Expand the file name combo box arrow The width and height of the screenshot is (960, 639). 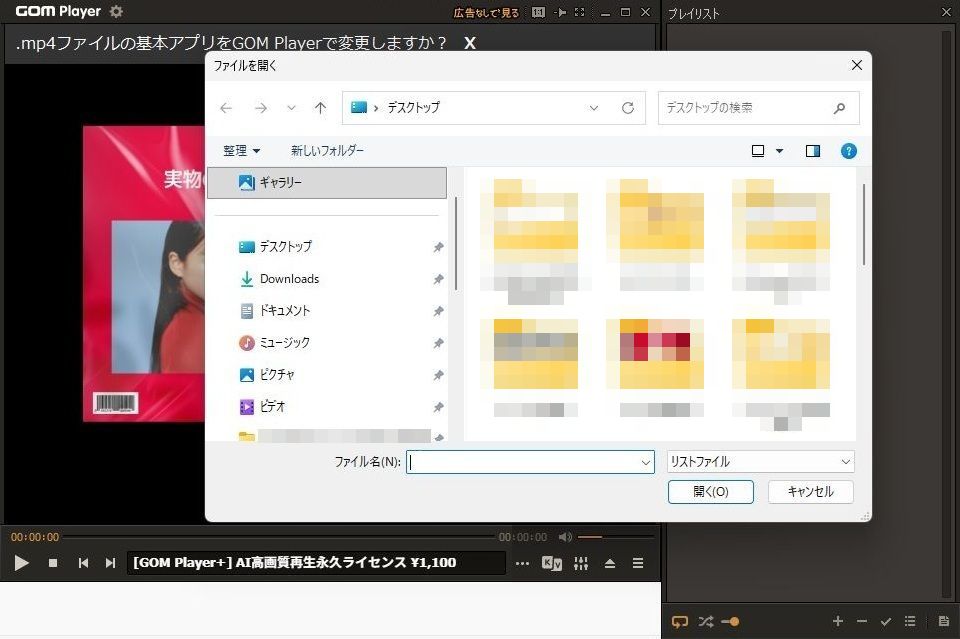tap(645, 462)
